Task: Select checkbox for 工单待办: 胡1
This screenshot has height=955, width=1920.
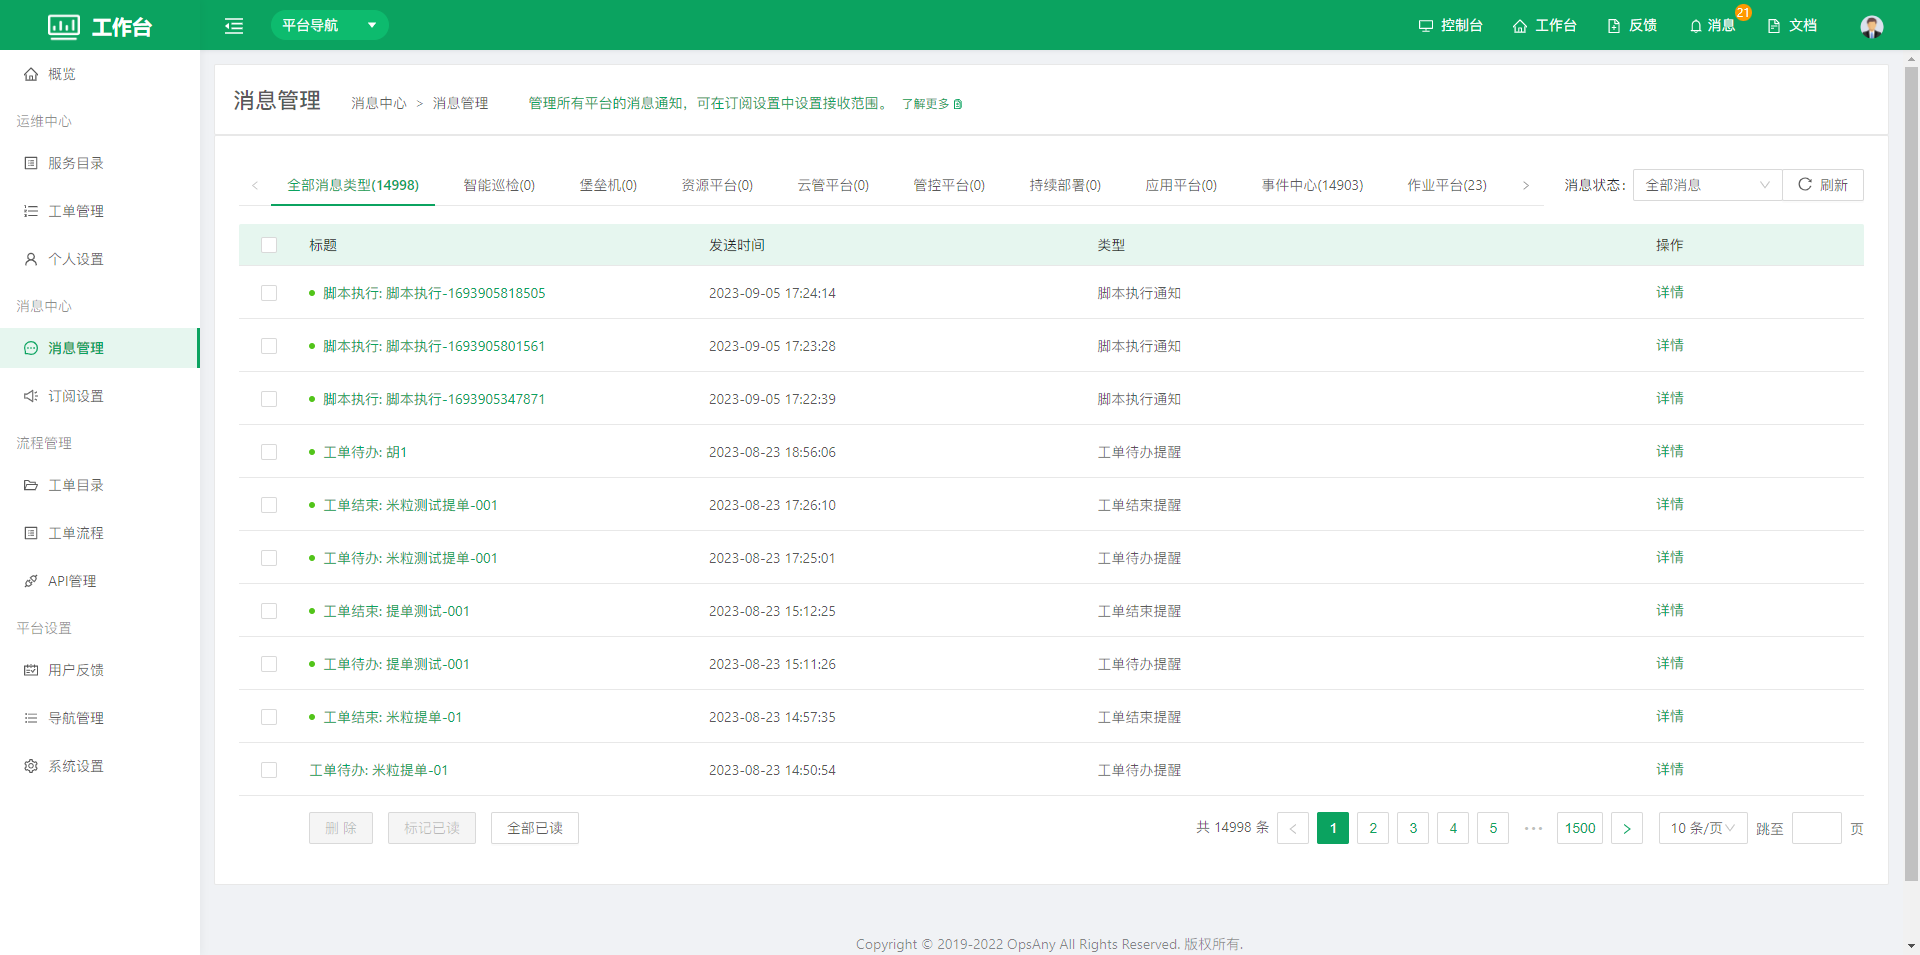Action: coord(269,452)
